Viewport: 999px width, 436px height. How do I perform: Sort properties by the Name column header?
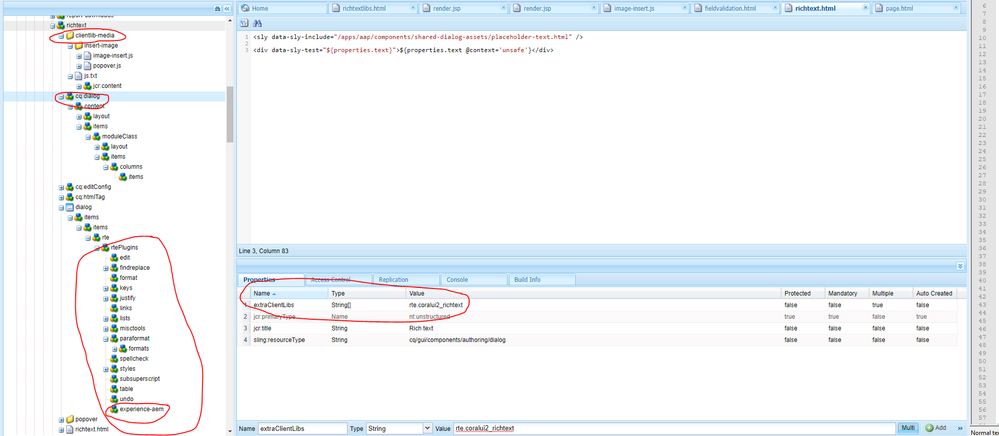[x=263, y=293]
